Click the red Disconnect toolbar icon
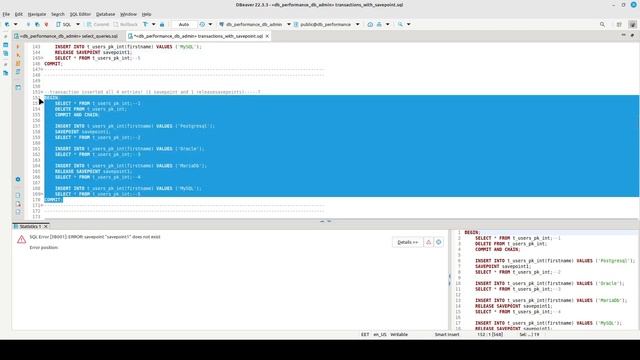The height and width of the screenshot is (360, 640). [46, 24]
